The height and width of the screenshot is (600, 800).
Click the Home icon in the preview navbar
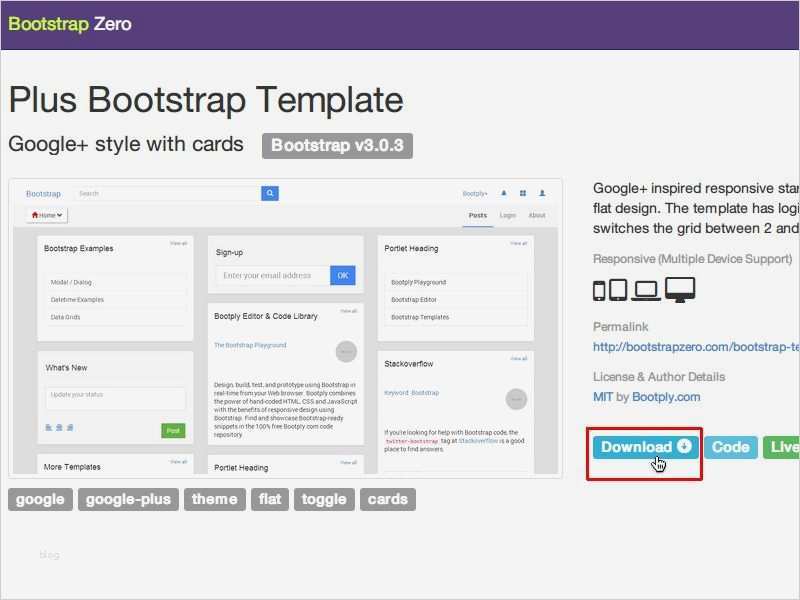tap(35, 215)
